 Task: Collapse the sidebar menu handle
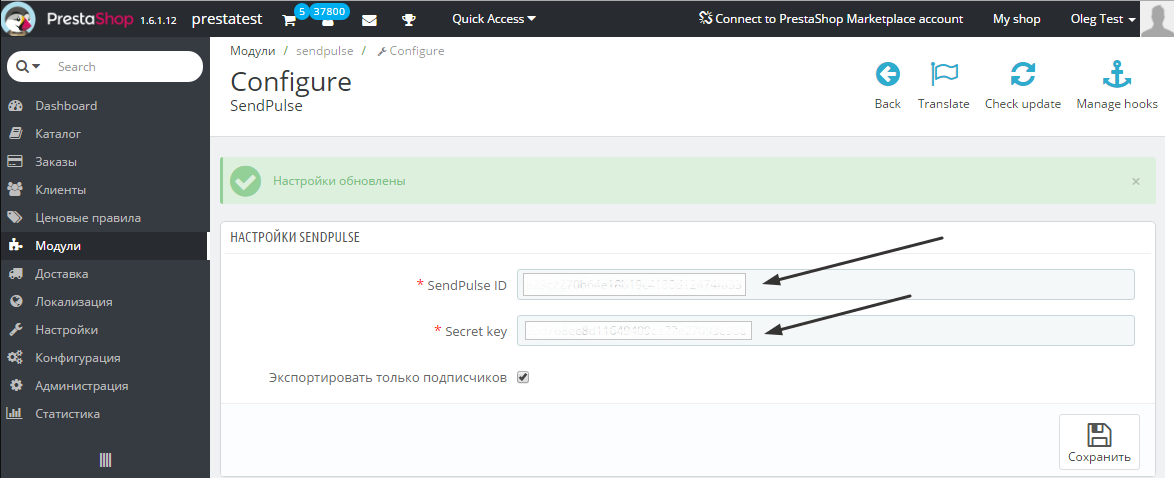point(106,459)
